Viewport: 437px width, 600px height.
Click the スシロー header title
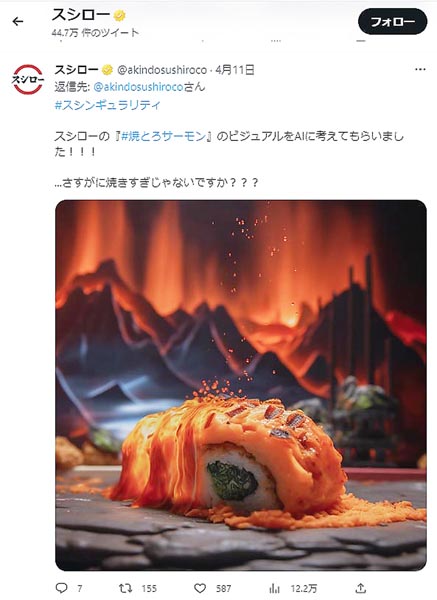click(x=81, y=15)
